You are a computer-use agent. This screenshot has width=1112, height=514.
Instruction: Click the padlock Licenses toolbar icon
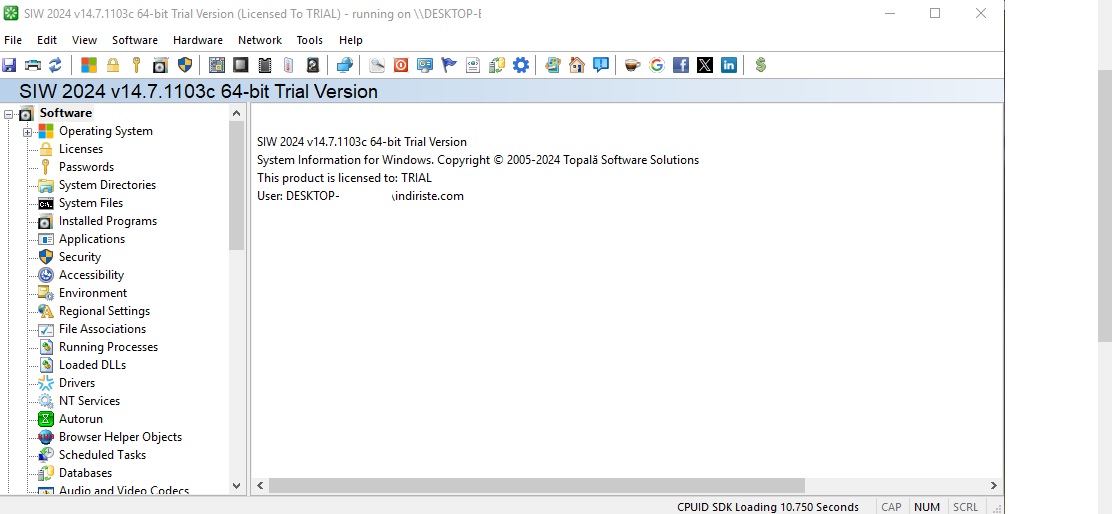113,65
